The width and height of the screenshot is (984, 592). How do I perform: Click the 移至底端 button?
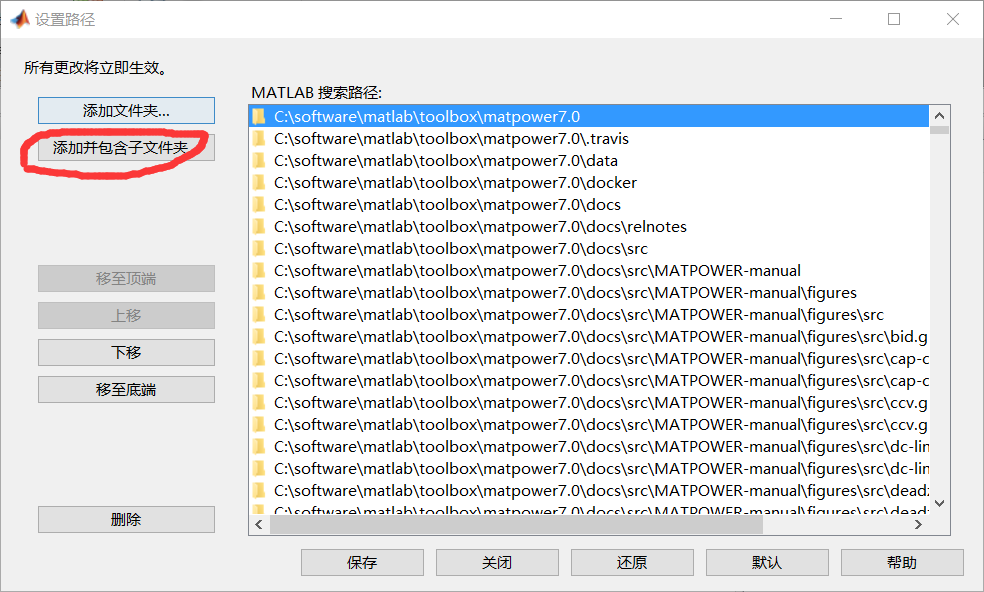tap(125, 389)
